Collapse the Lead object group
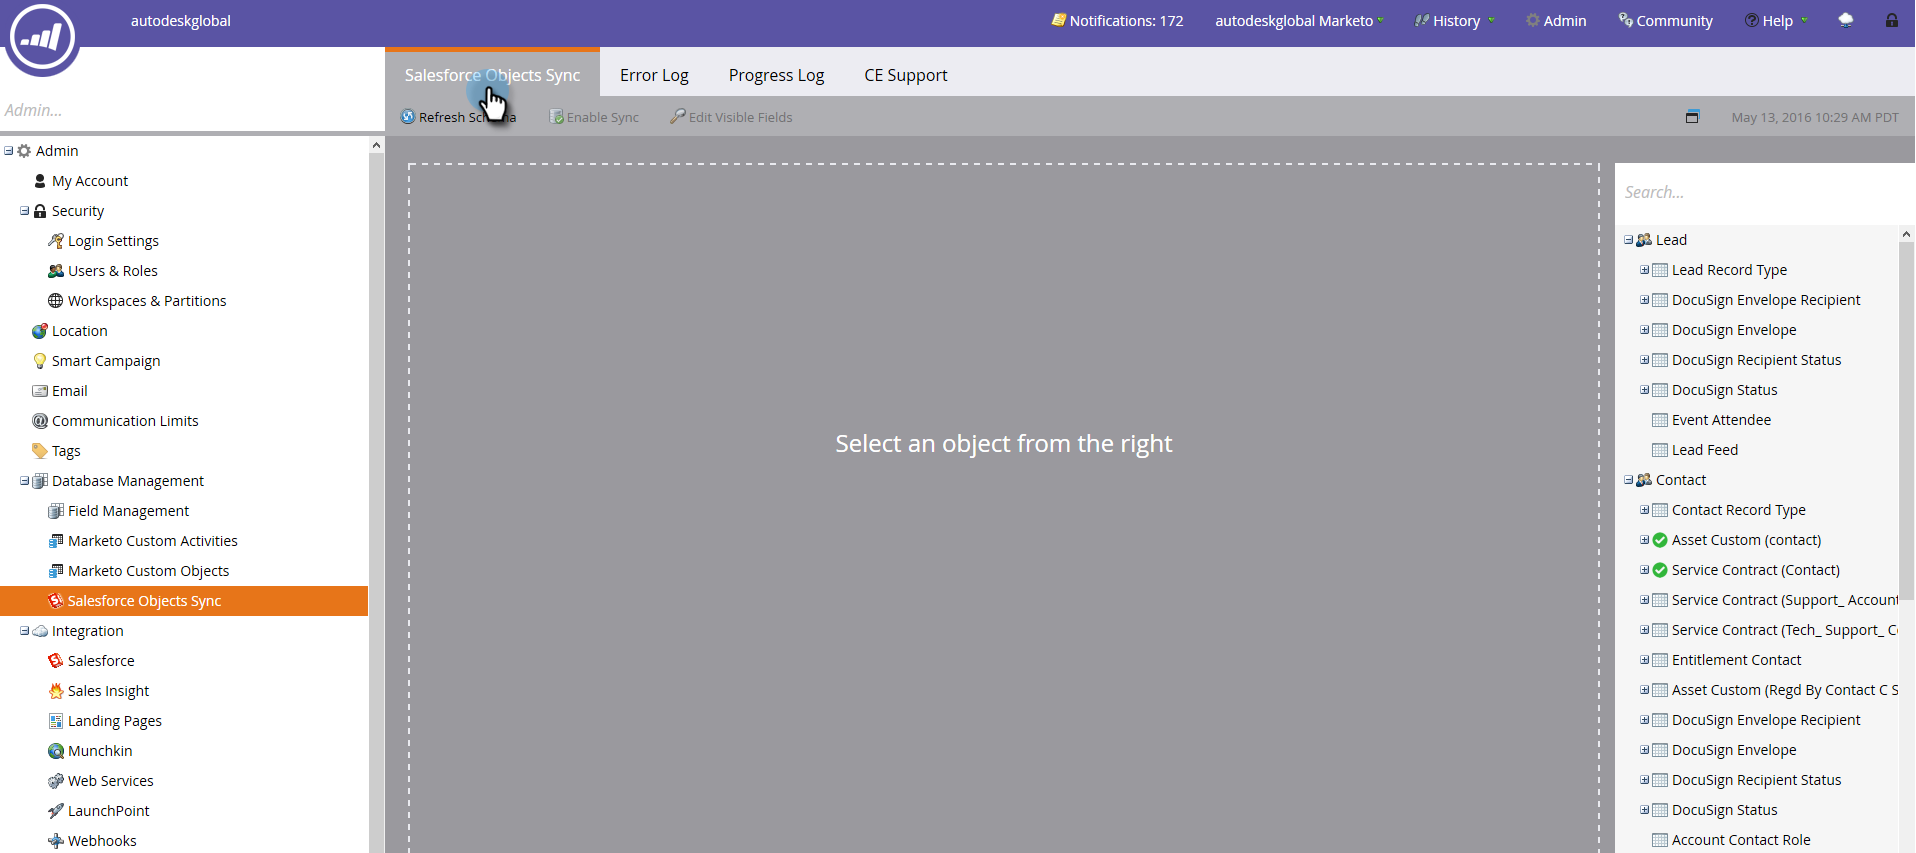1916x853 pixels. pos(1628,240)
